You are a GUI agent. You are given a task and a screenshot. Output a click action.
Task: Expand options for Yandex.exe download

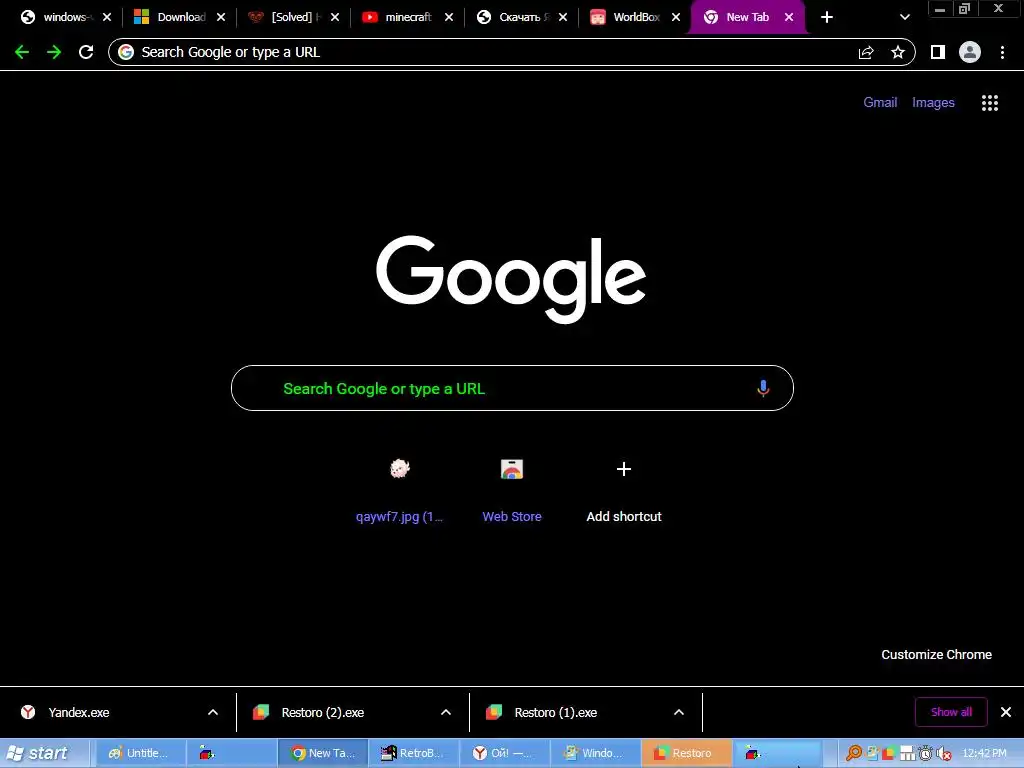pos(213,712)
